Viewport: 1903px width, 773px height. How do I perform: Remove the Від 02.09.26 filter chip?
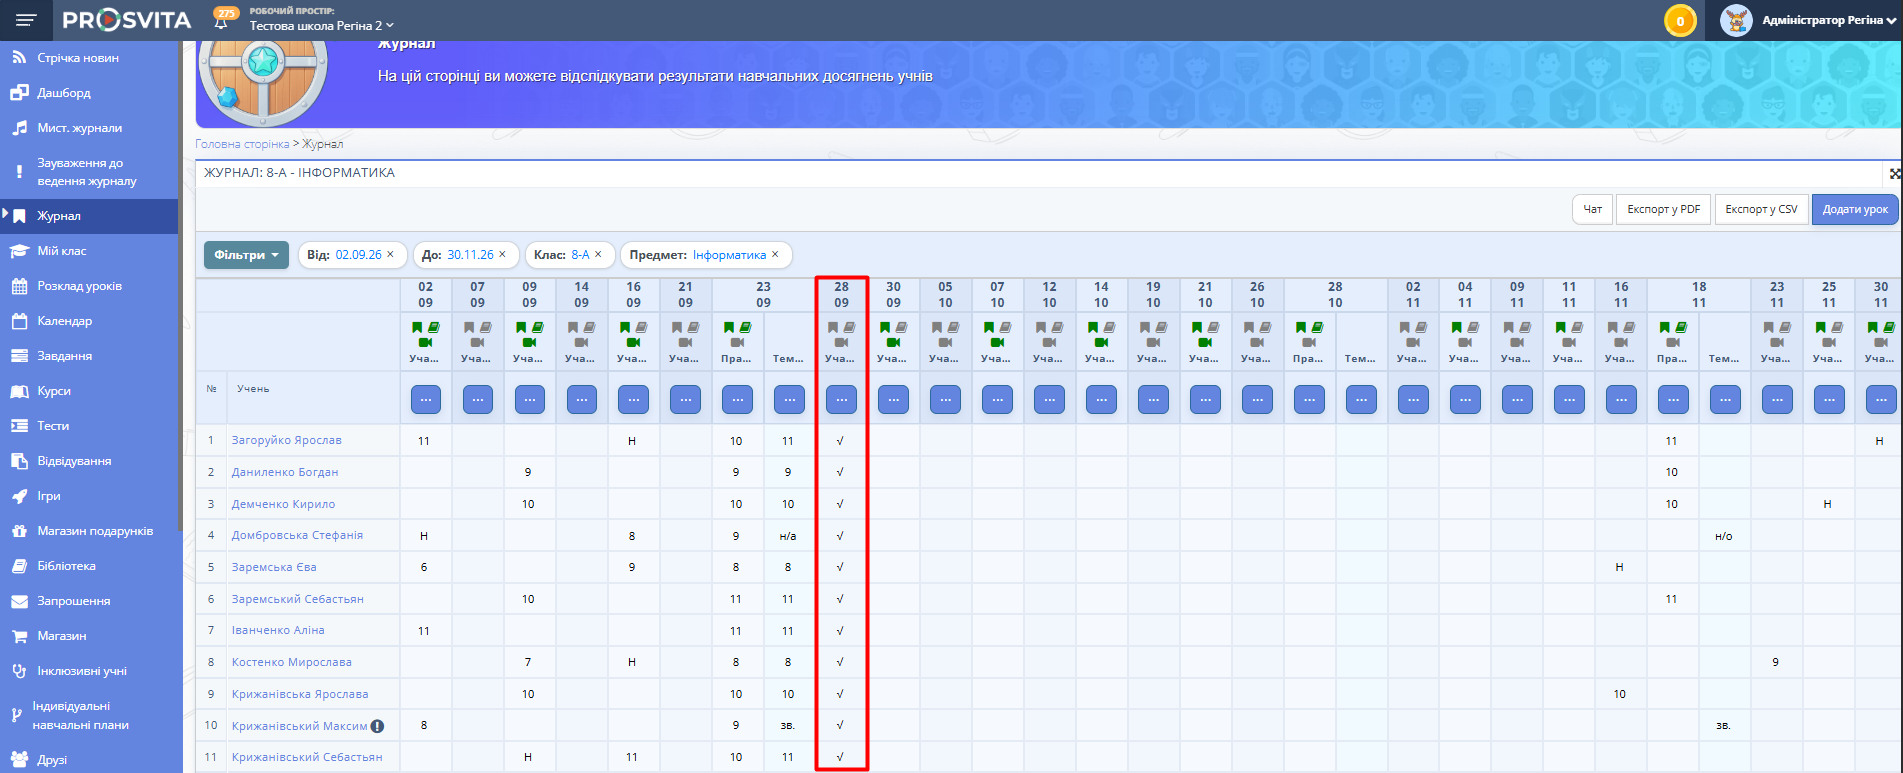click(x=391, y=255)
